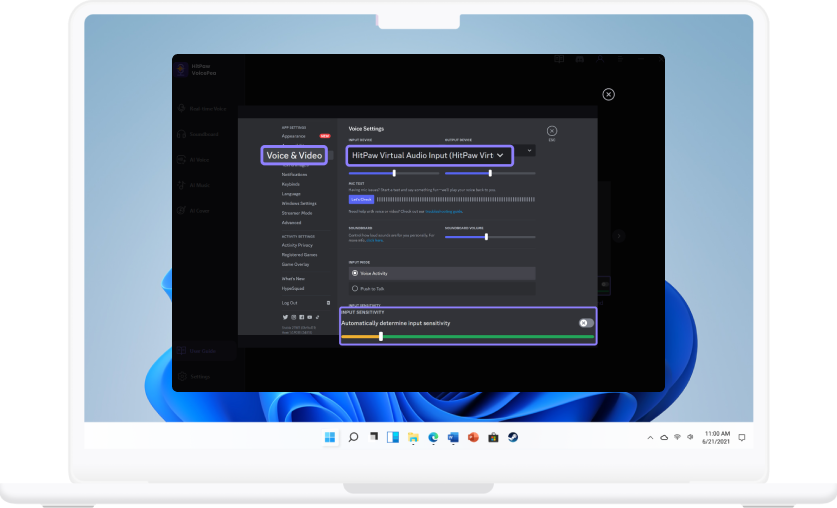Open Wi-Fi network tray icon

click(677, 437)
